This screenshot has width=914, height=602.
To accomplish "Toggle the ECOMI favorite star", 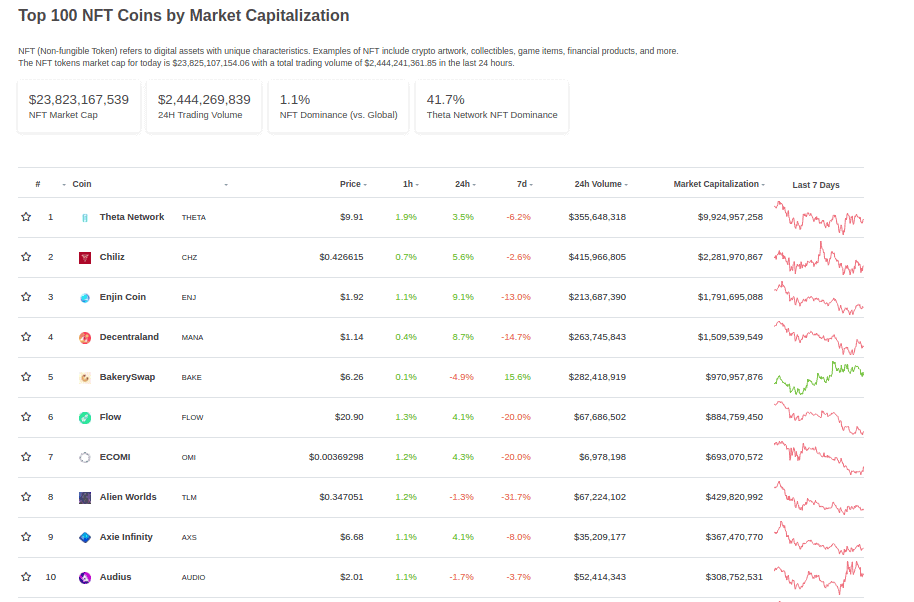I will [x=26, y=456].
